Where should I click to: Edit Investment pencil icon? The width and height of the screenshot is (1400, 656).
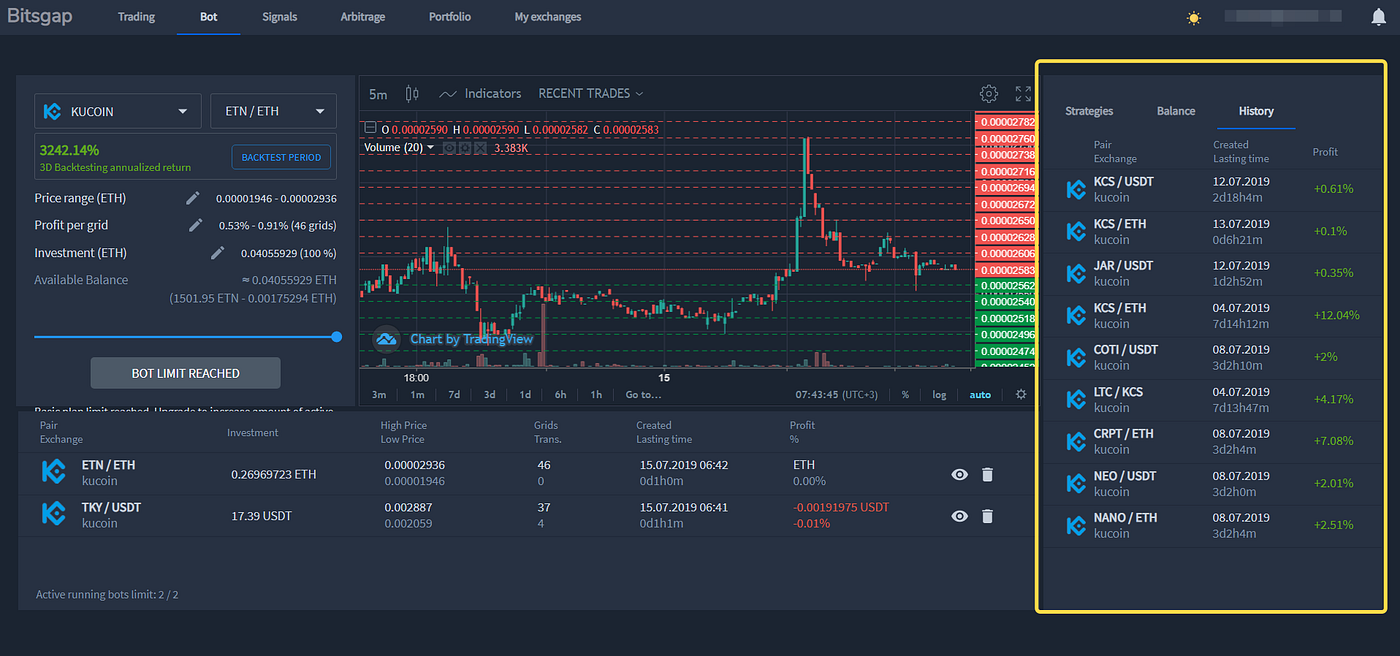tap(217, 253)
